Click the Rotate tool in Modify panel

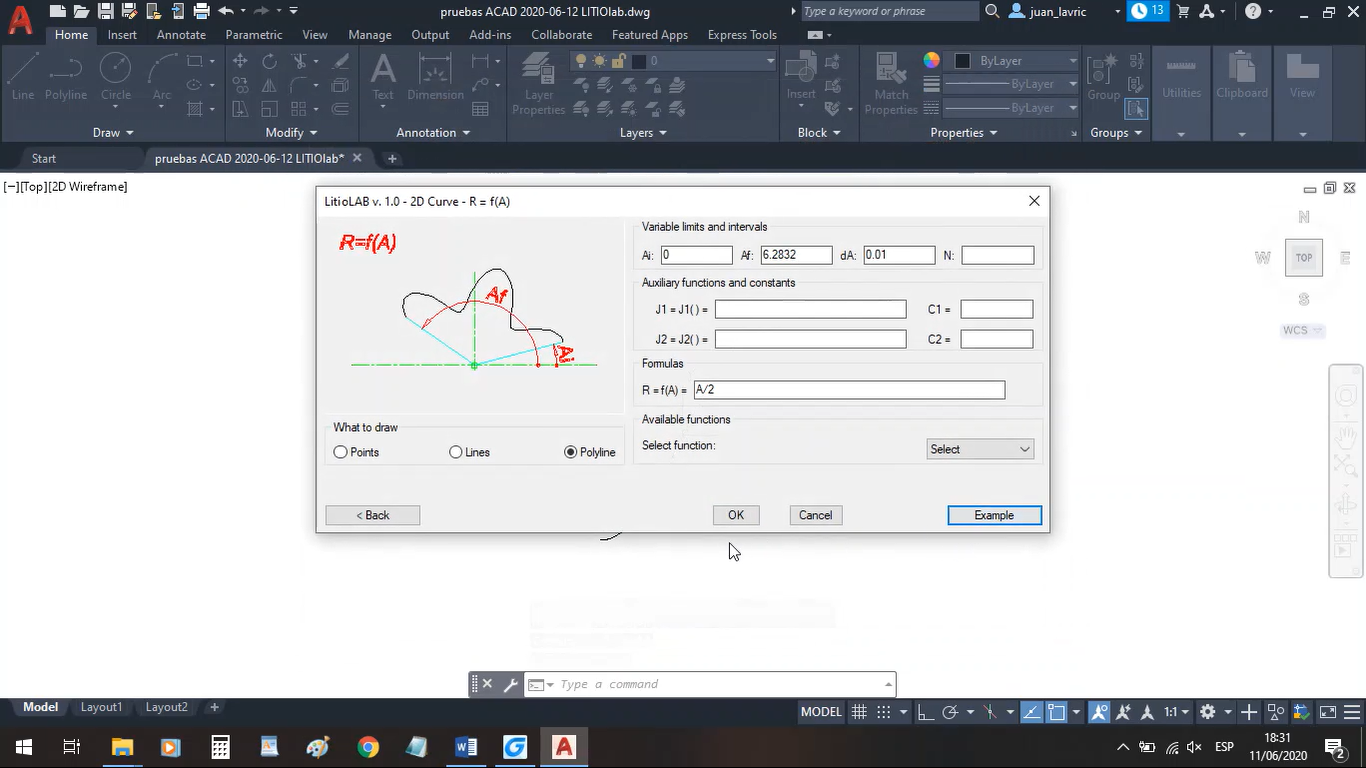tap(269, 61)
